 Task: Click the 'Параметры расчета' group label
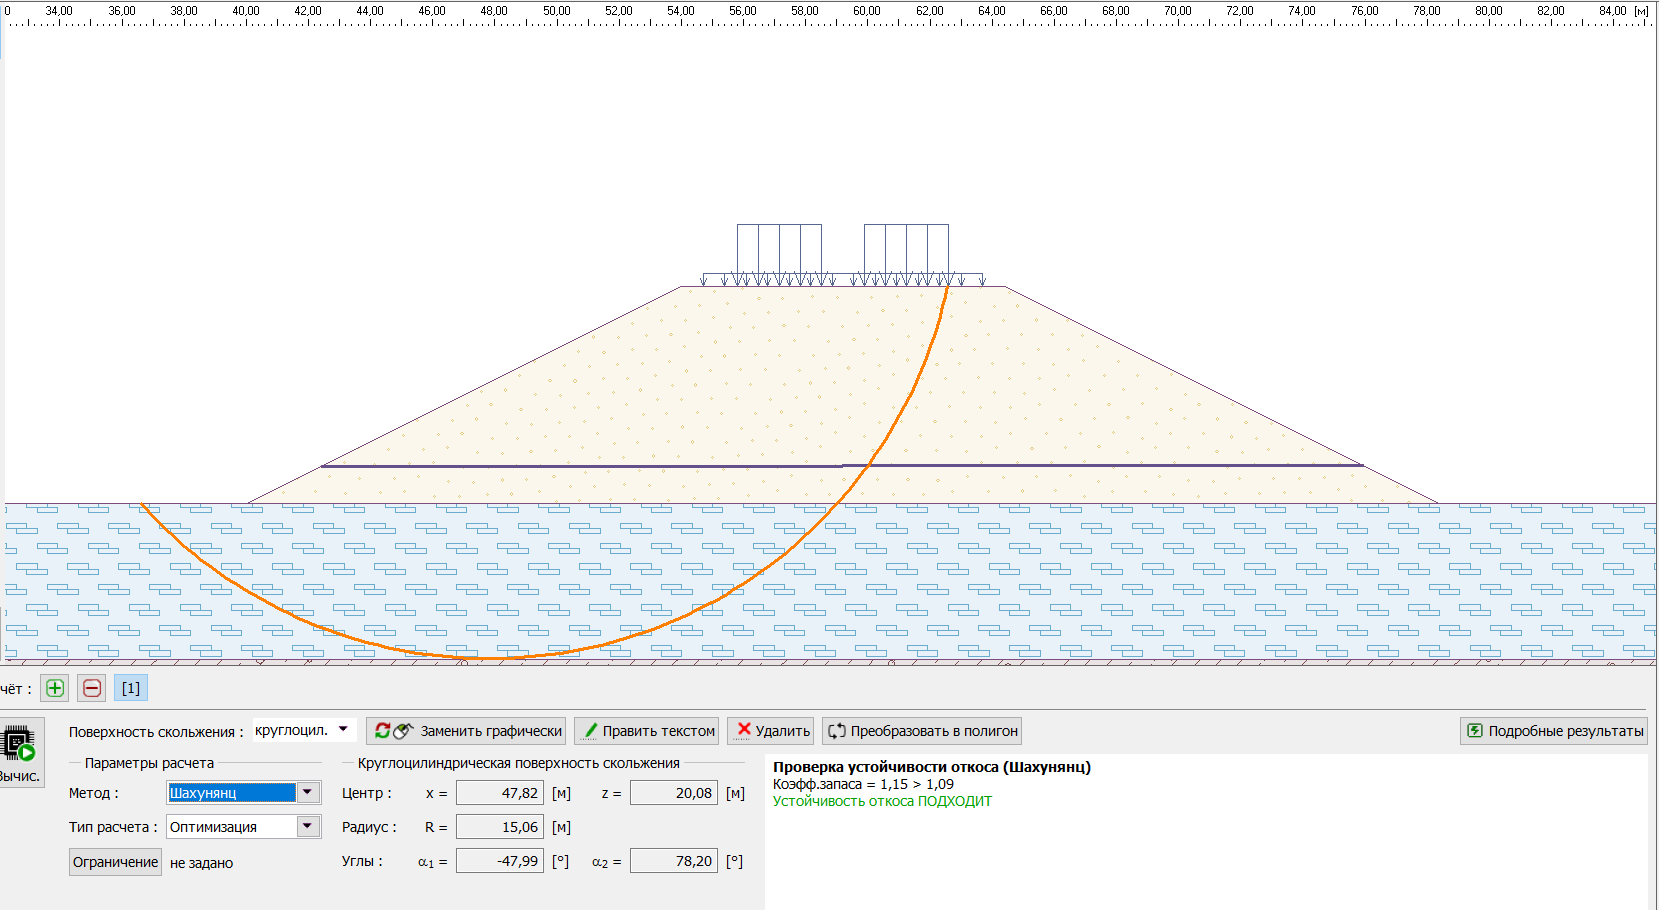tap(149, 763)
